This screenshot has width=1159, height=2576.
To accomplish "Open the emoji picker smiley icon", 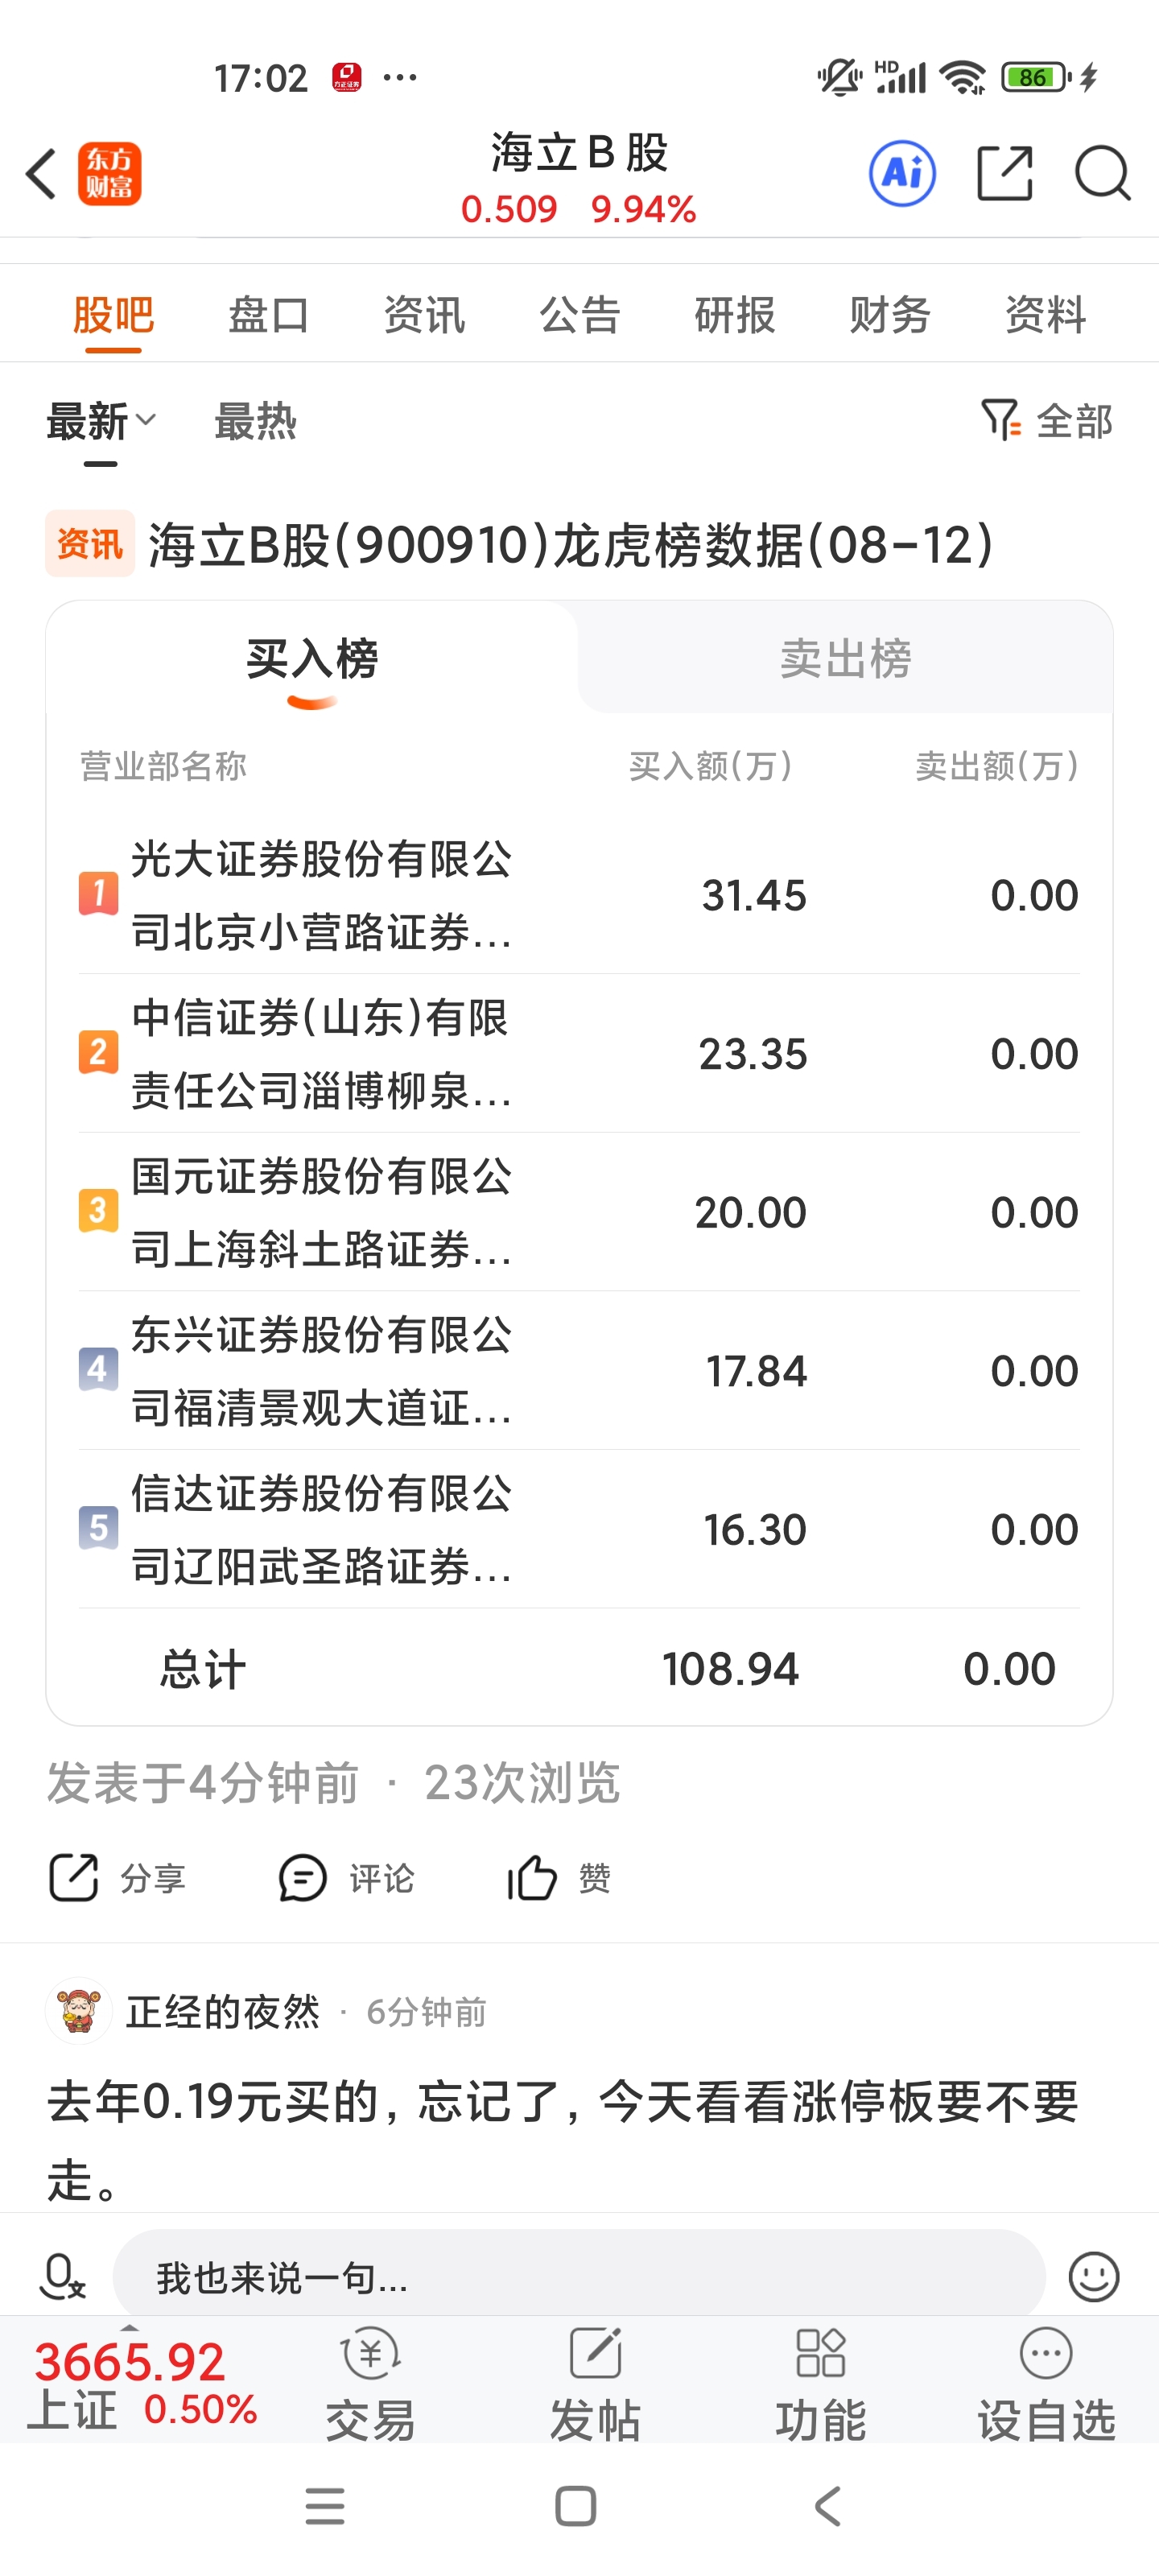I will click(x=1093, y=2277).
